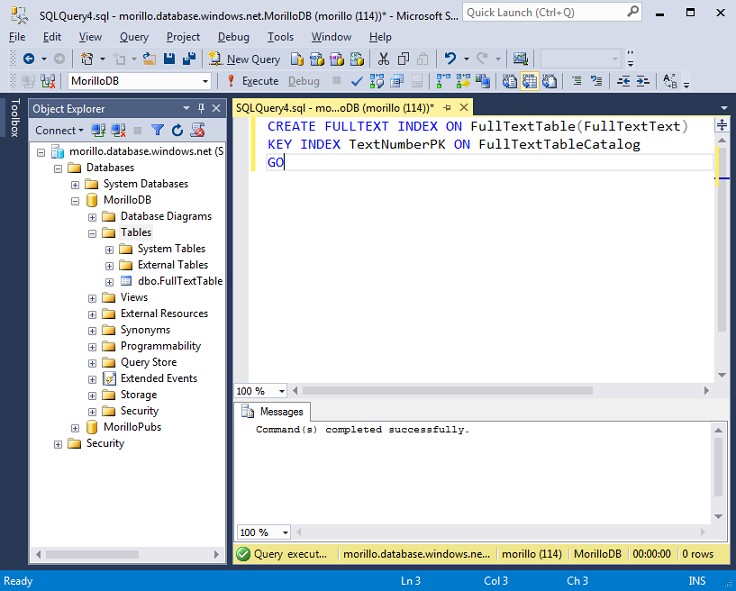736x591 pixels.
Task: Open the MorilloDB database dropdown
Action: (205, 81)
